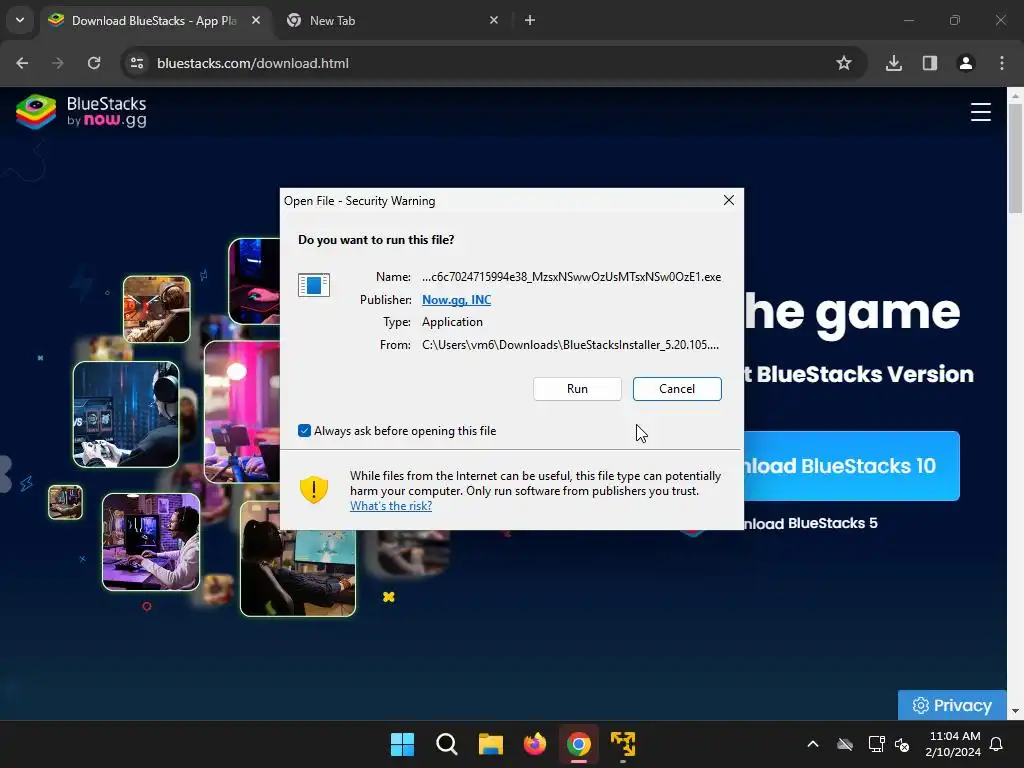1024x768 pixels.
Task: Click the cloud sync tray icon
Action: [x=845, y=744]
